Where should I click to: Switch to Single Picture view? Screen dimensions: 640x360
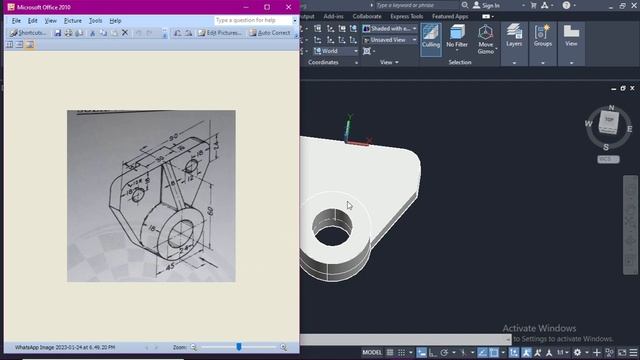pyautogui.click(x=29, y=44)
